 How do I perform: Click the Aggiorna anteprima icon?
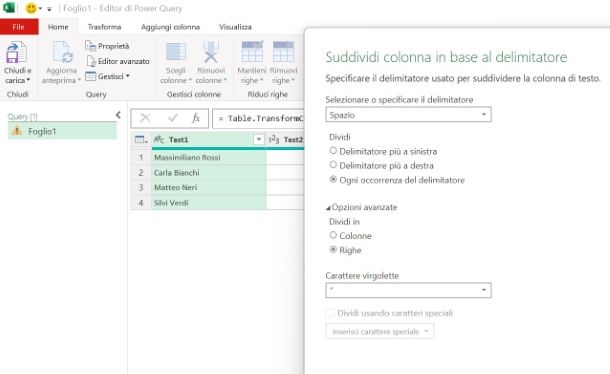click(62, 52)
